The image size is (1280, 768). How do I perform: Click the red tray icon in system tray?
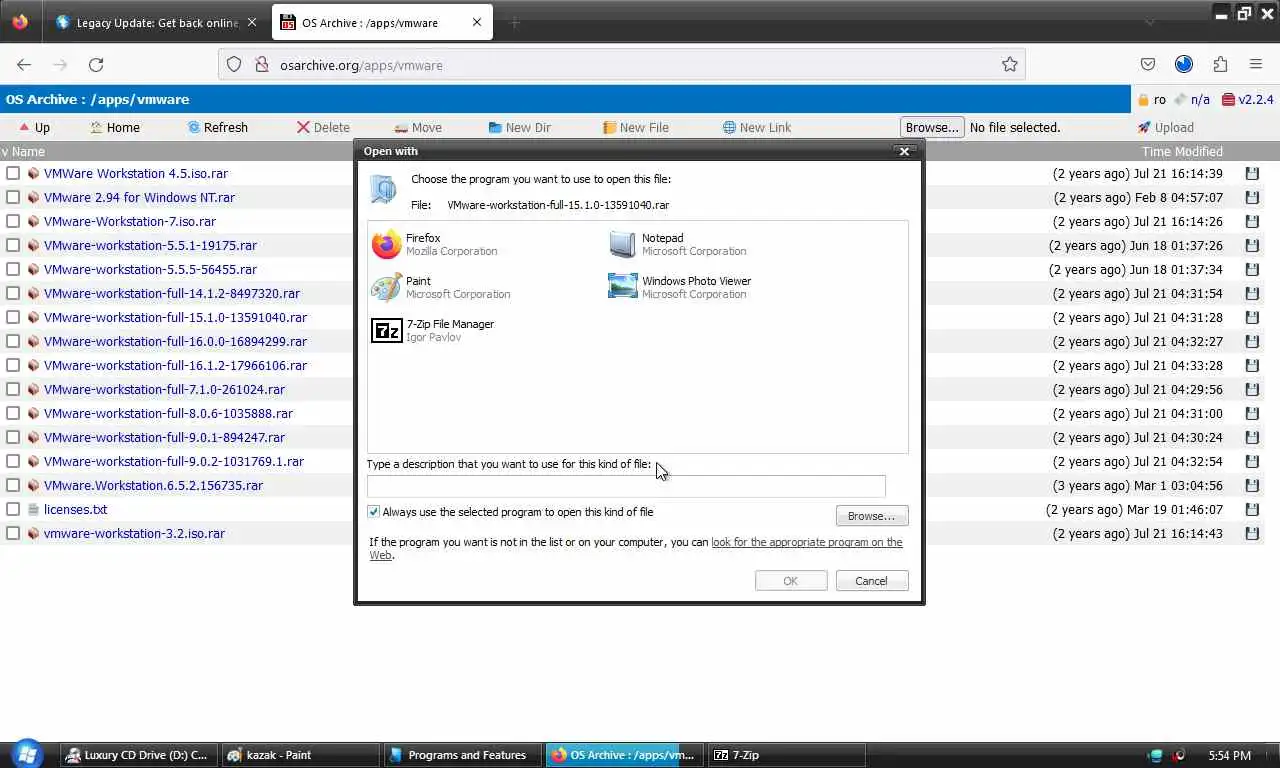tap(1180, 755)
